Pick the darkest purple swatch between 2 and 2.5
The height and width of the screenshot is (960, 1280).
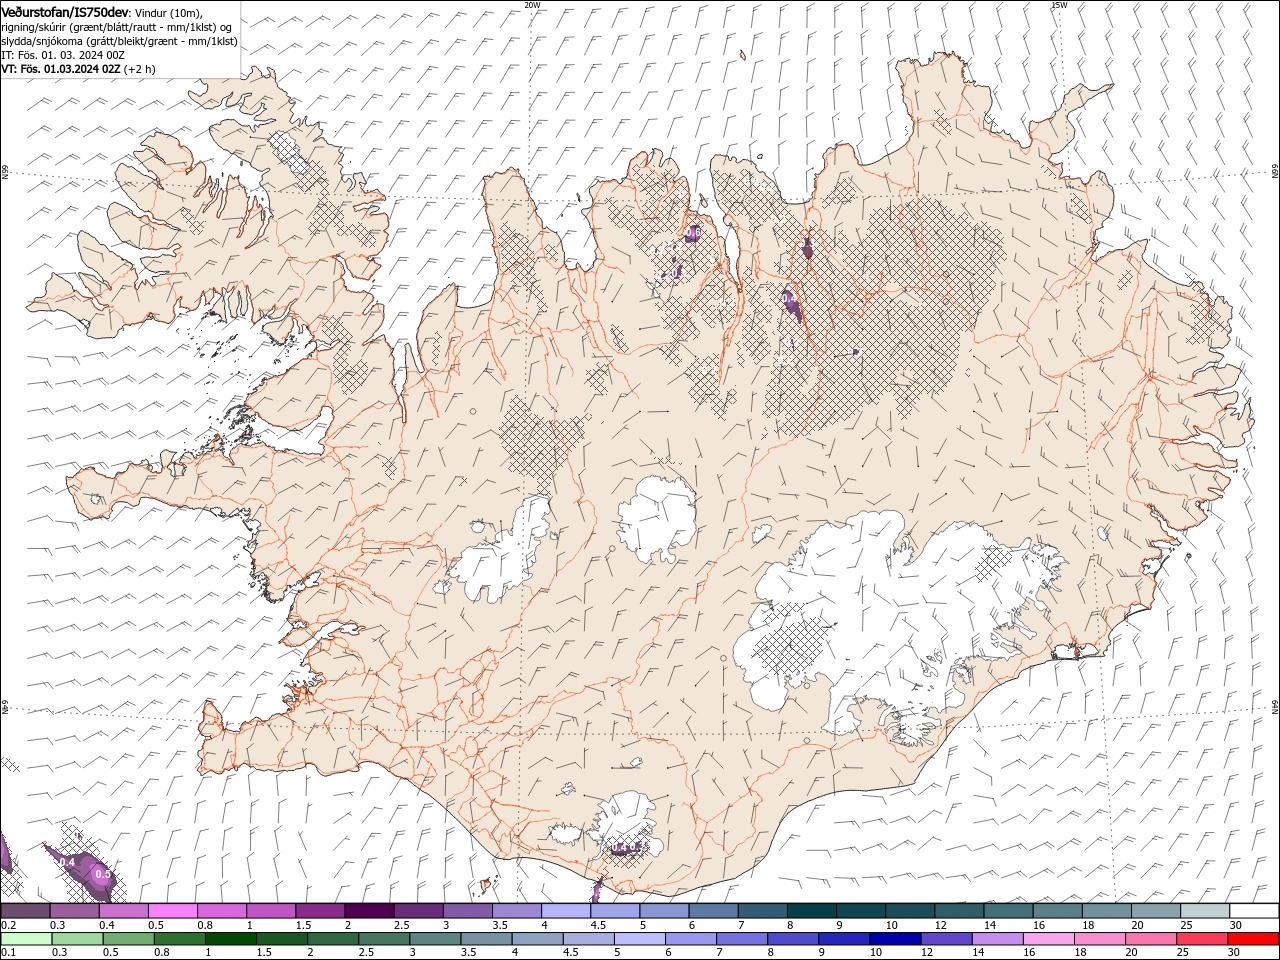click(368, 911)
